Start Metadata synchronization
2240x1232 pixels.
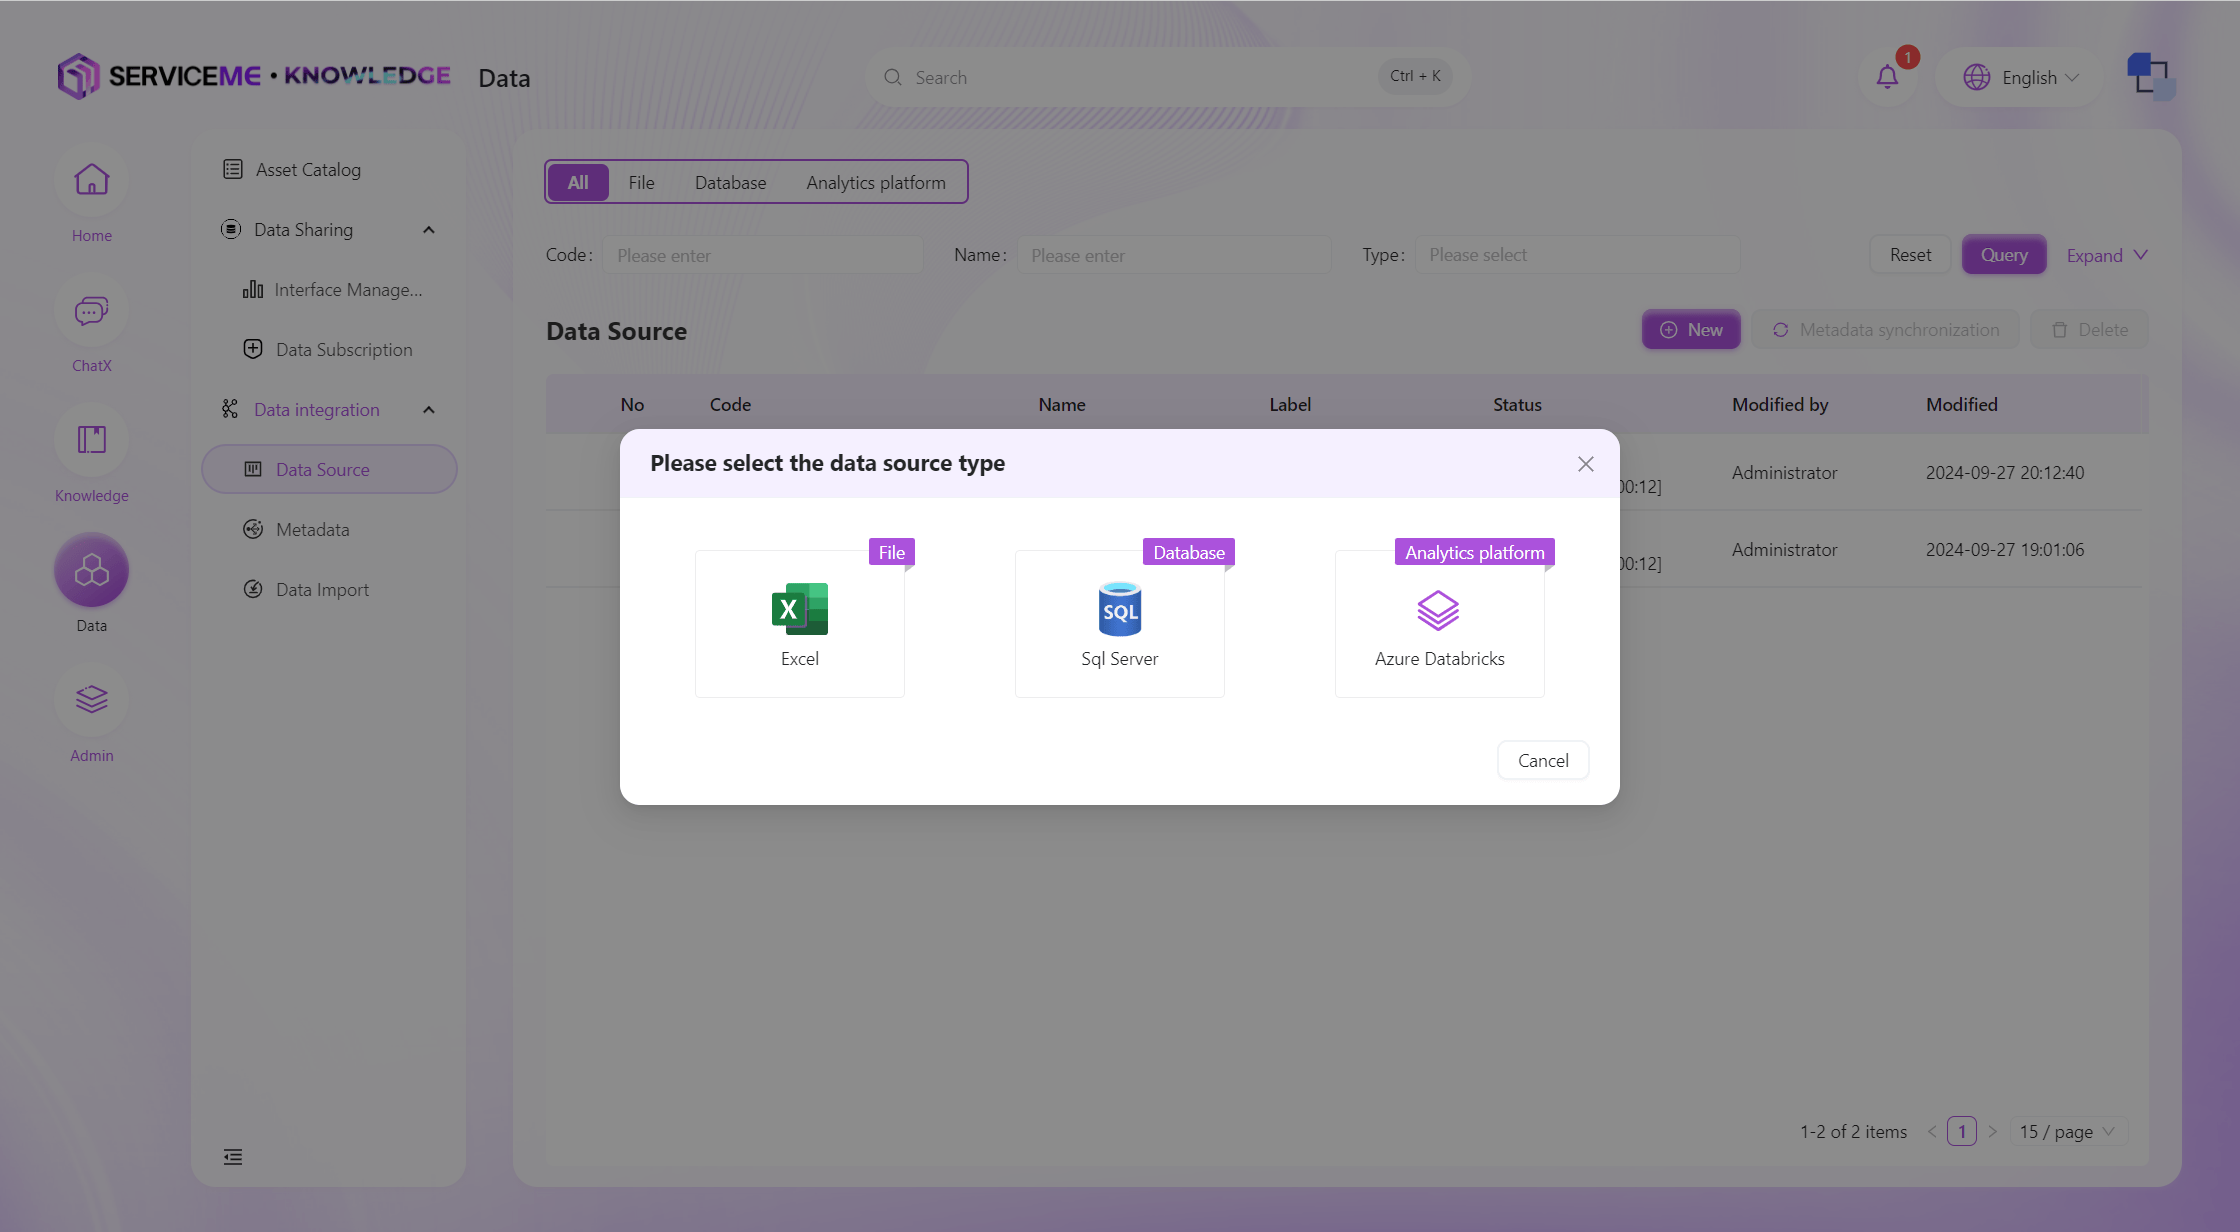click(1886, 330)
